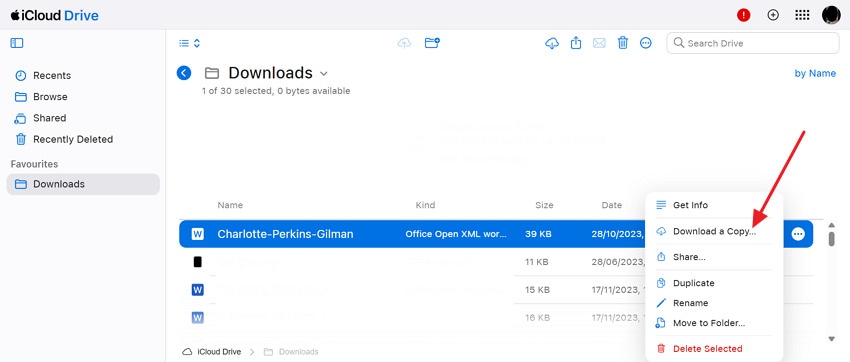Viewport: 850px width, 362px height.
Task: Open ellipsis button on Charlotte-Perkins-Gilman row
Action: [x=798, y=234]
